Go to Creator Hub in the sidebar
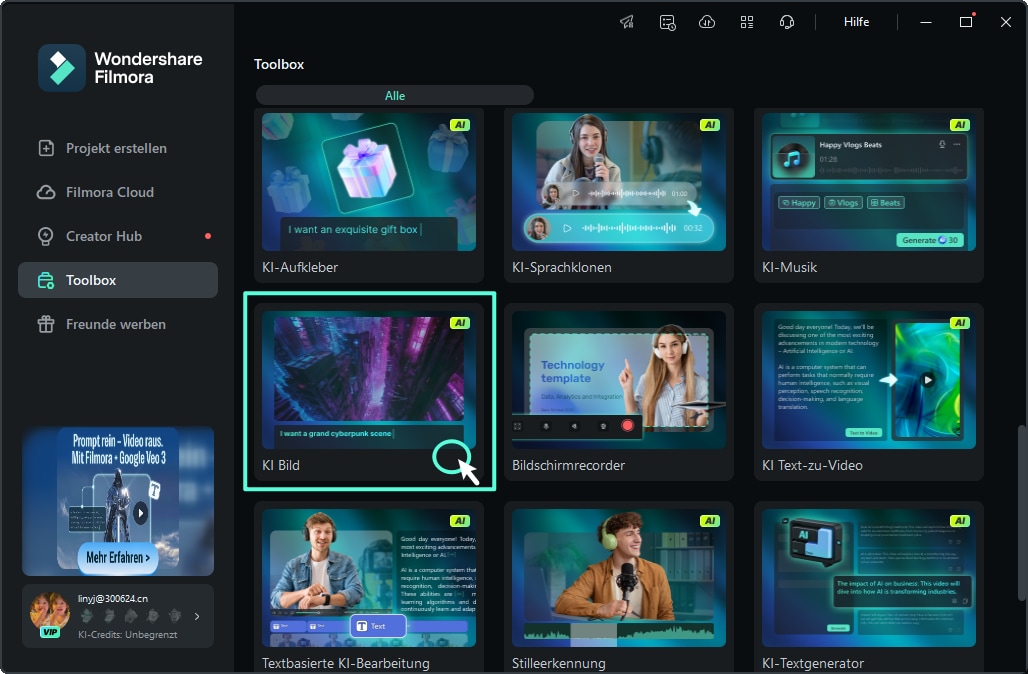 118,236
